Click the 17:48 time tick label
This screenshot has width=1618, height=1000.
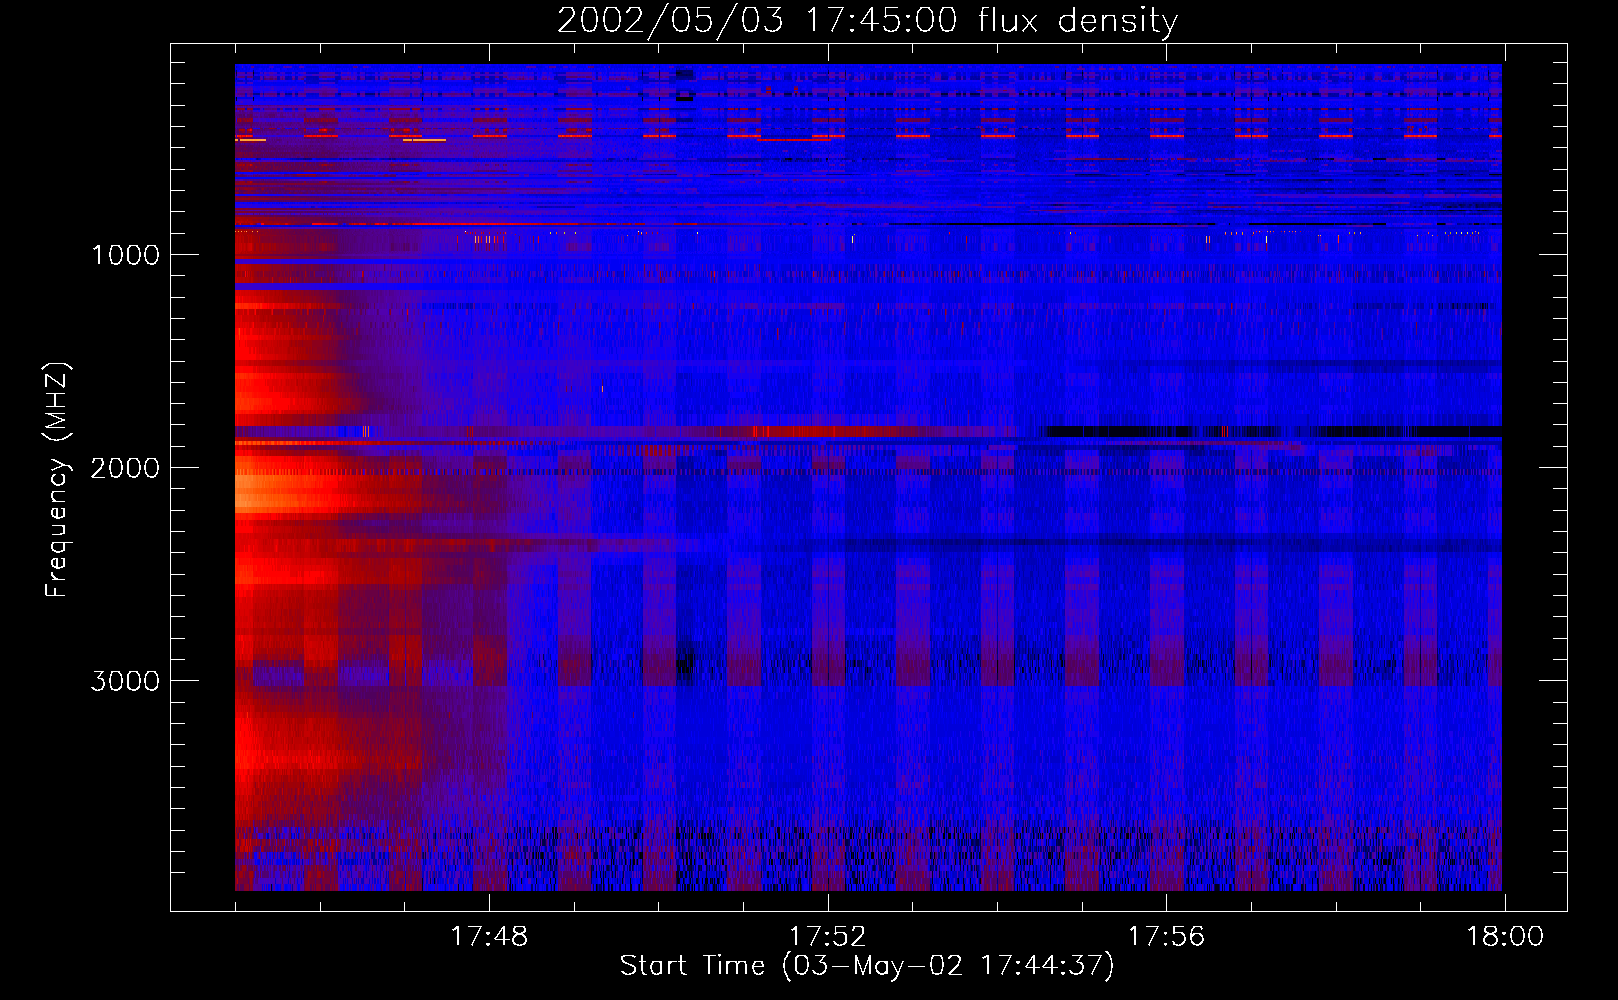pyautogui.click(x=489, y=937)
